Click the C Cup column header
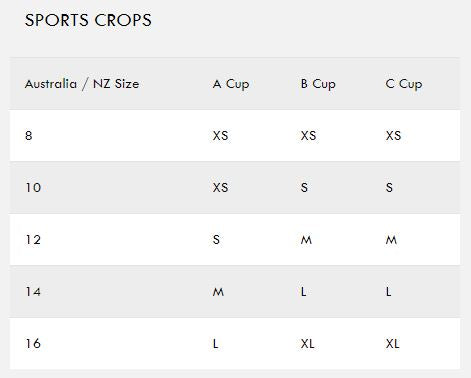Image resolution: width=471 pixels, height=378 pixels. (x=404, y=84)
